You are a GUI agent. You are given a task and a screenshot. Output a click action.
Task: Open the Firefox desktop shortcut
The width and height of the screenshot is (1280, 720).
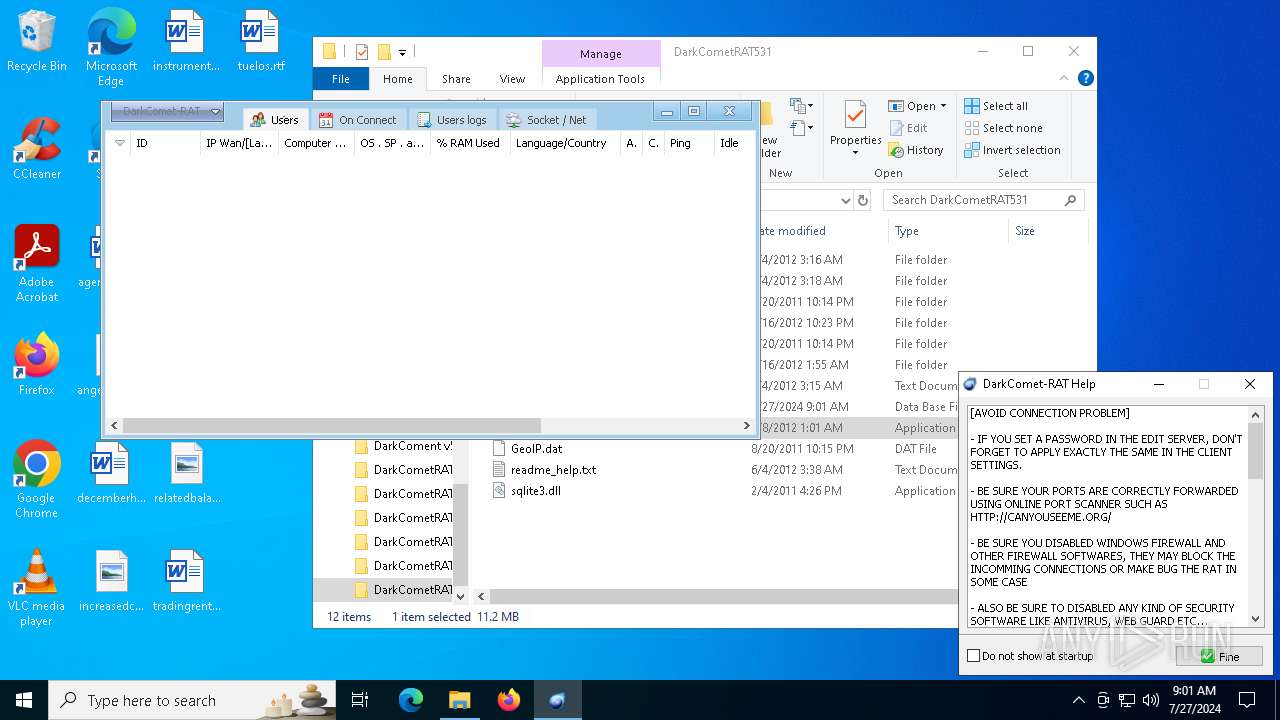click(x=37, y=365)
